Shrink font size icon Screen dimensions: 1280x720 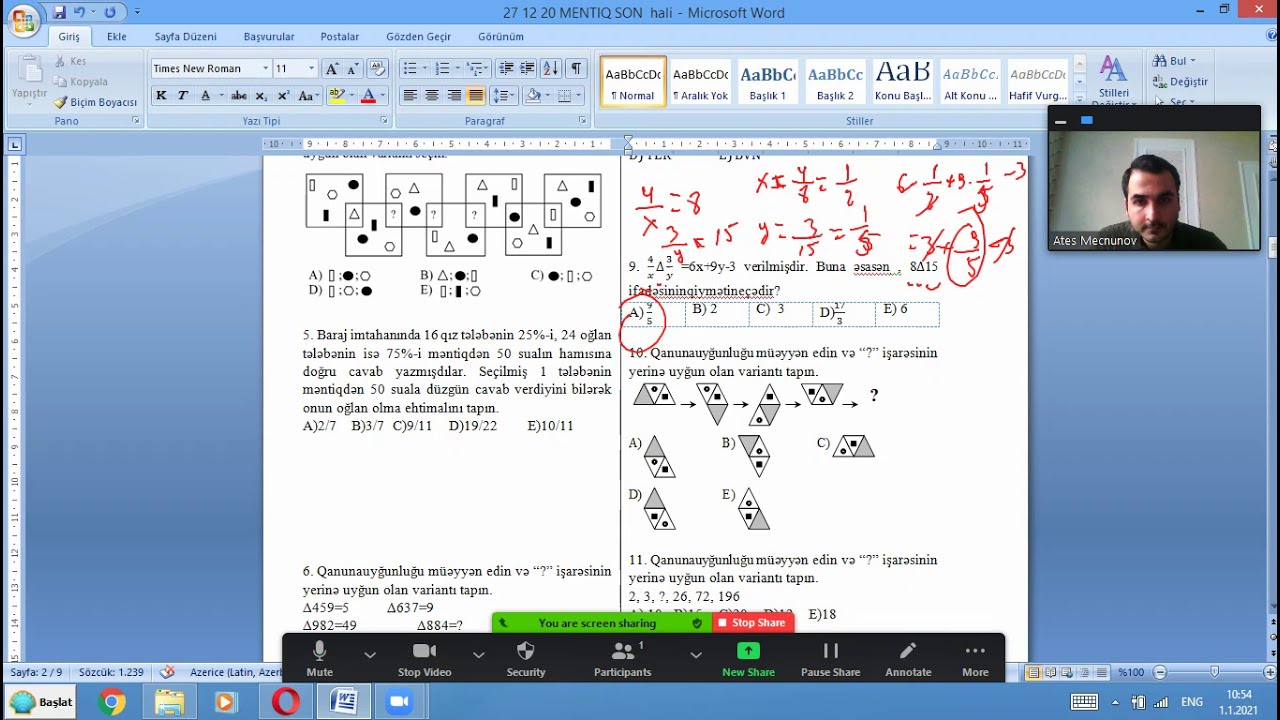point(353,68)
